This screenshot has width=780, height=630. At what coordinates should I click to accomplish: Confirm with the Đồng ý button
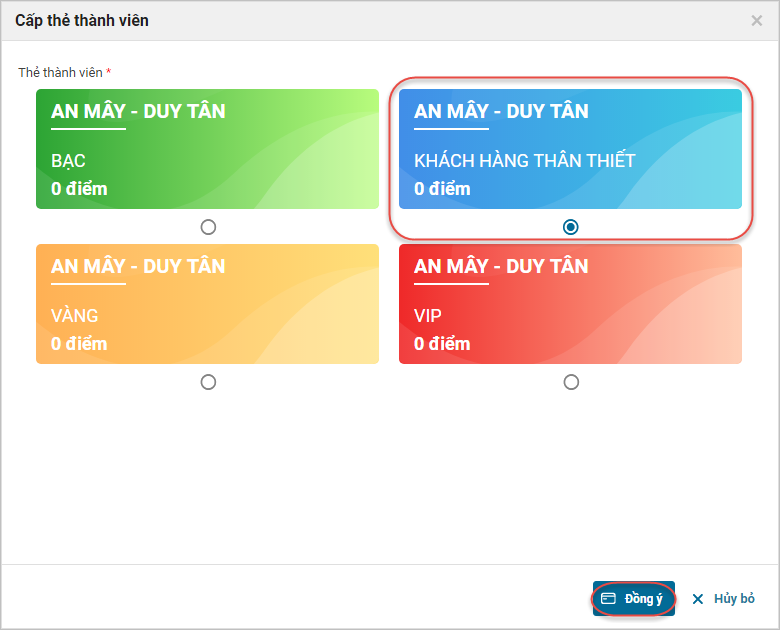pyautogui.click(x=634, y=599)
